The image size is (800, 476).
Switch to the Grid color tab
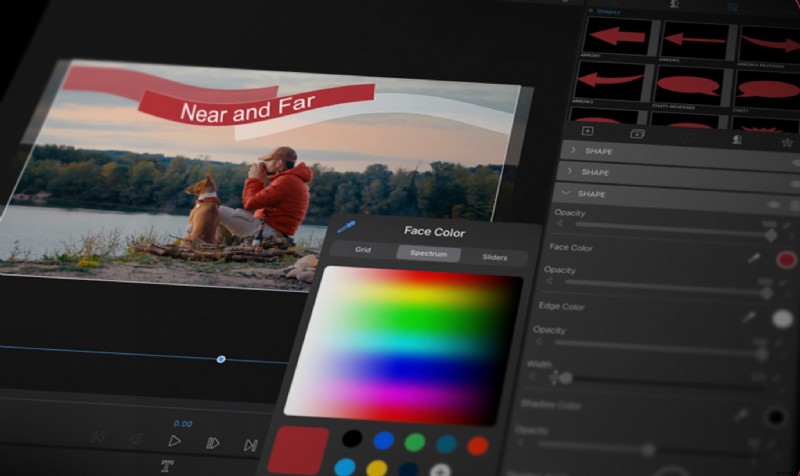pyautogui.click(x=363, y=249)
